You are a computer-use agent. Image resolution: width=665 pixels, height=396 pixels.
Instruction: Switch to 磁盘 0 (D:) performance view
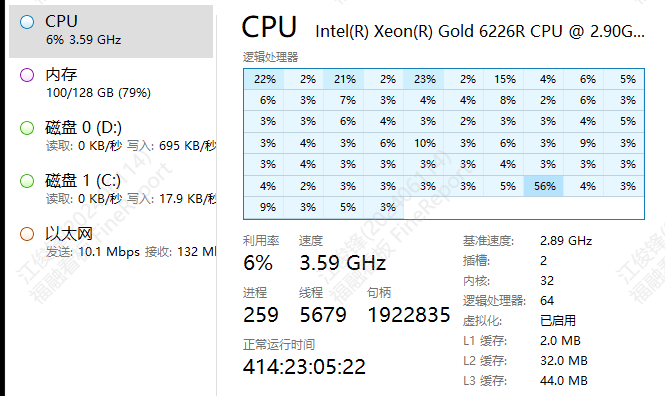click(111, 137)
